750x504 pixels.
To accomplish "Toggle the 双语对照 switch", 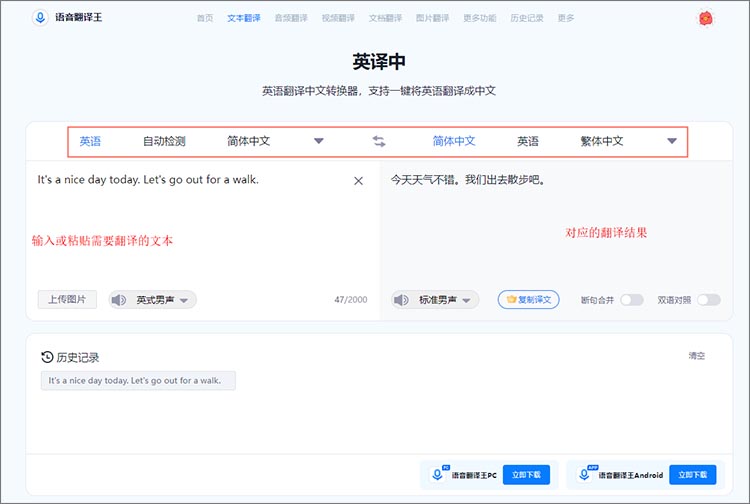I will 708,300.
